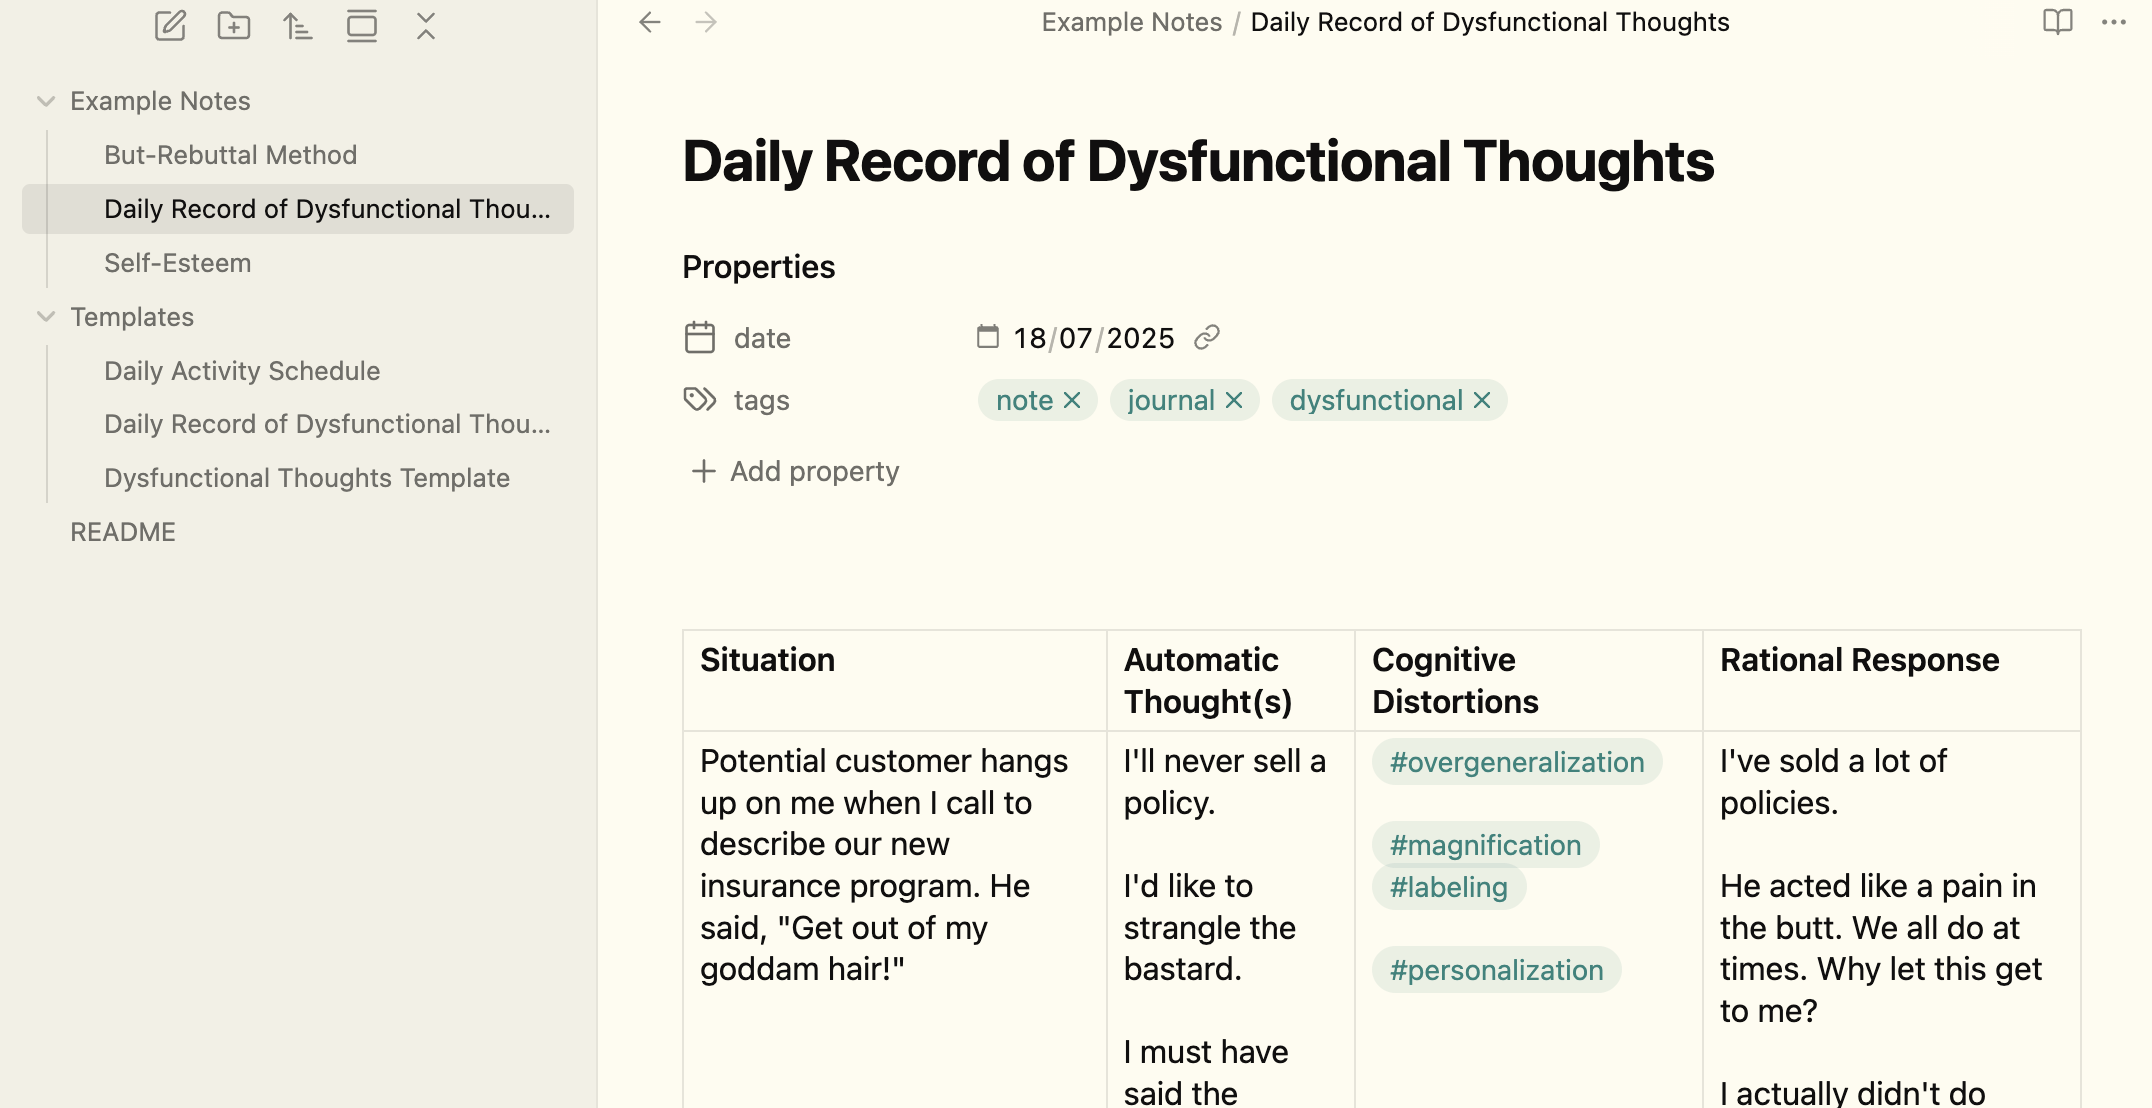Screen dimensions: 2152x1108
Task: Collapse the Templates folder
Action: pos(46,317)
